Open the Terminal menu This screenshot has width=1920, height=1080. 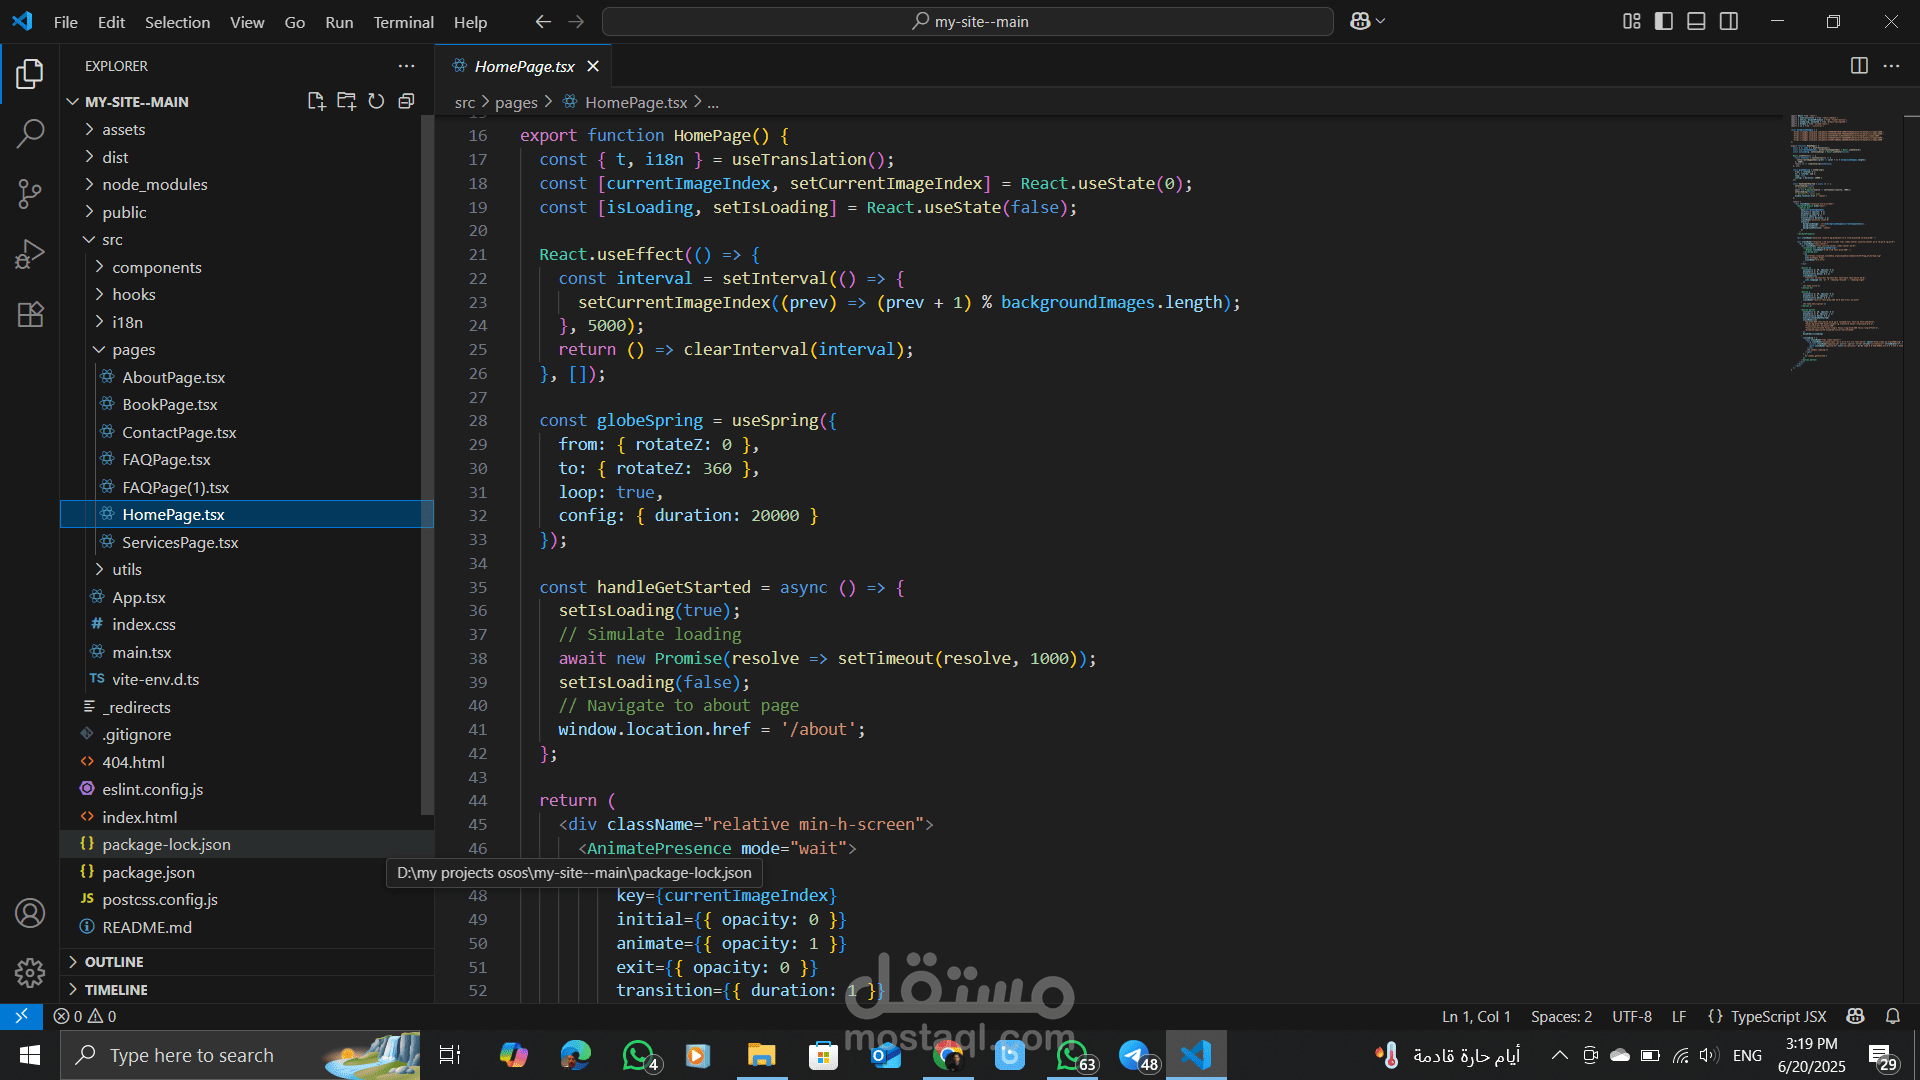click(403, 22)
